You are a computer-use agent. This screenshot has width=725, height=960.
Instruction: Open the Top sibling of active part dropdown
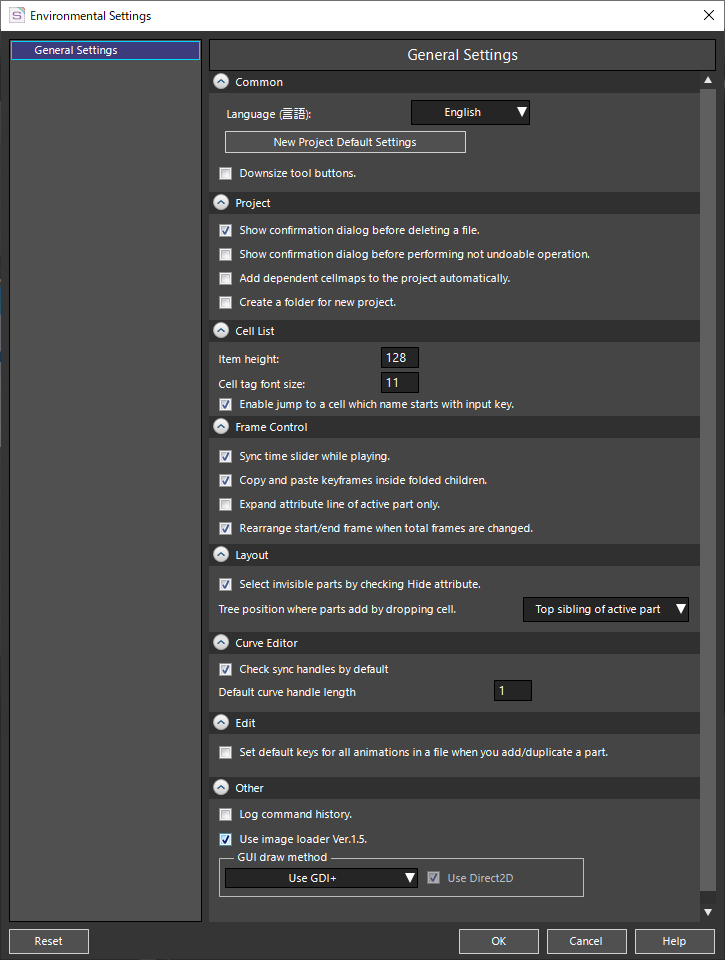pyautogui.click(x=606, y=609)
